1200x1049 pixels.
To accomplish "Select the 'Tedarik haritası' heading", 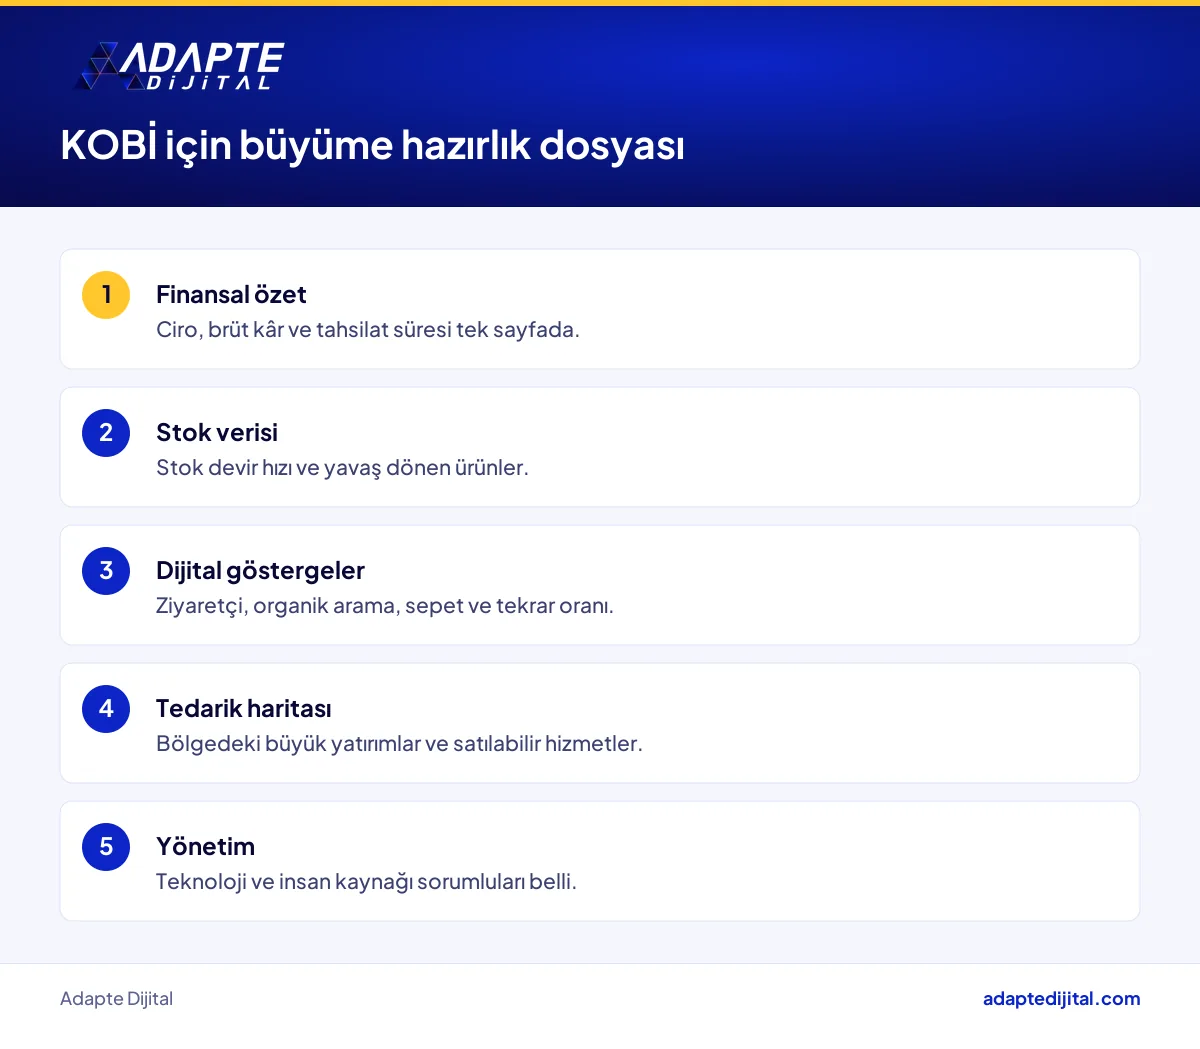I will [243, 708].
